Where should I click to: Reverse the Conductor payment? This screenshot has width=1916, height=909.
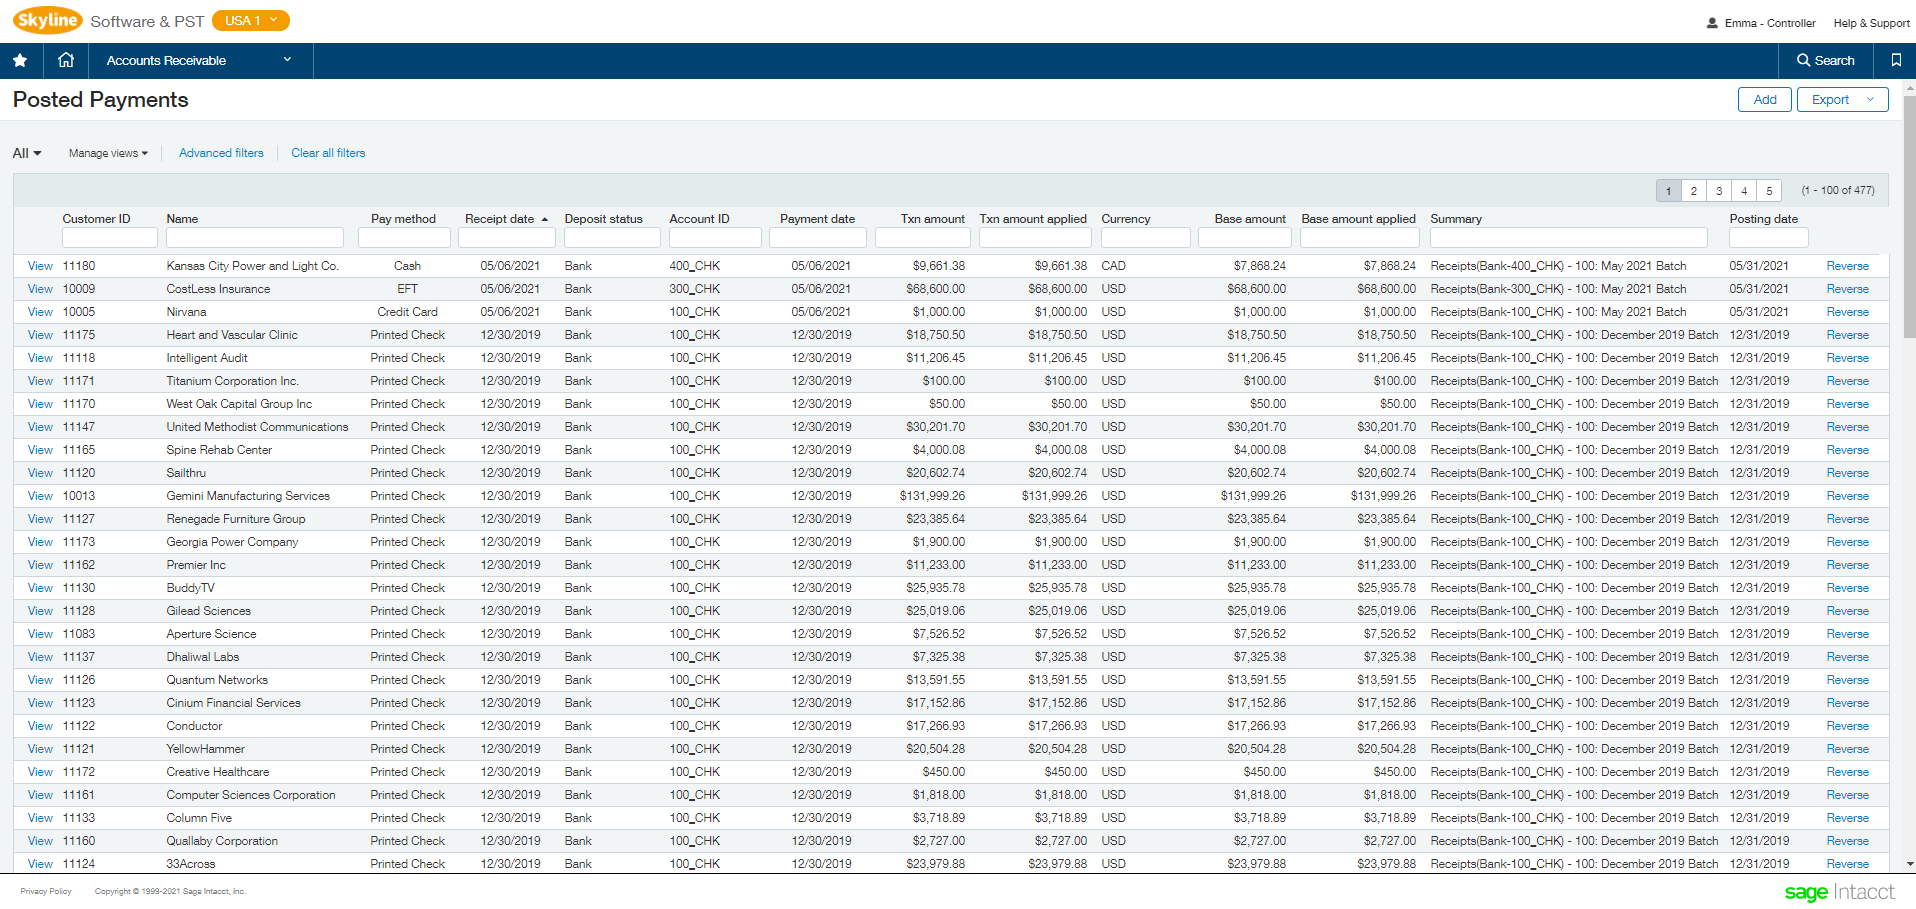(1847, 726)
